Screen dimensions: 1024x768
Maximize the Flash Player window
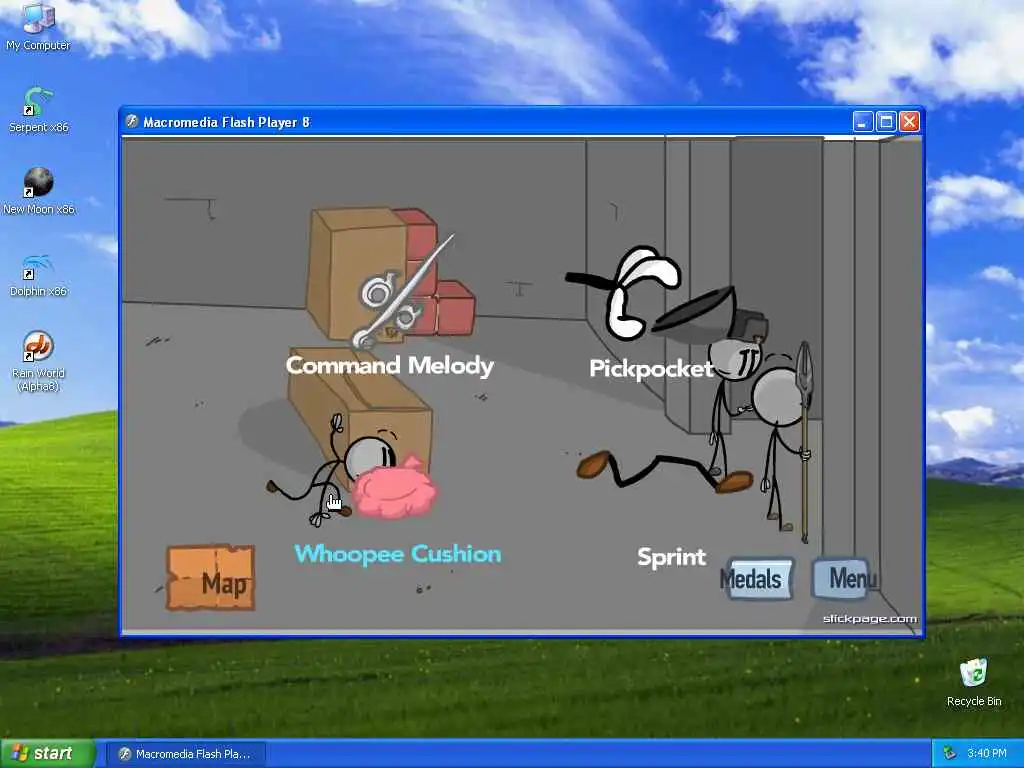[x=886, y=121]
